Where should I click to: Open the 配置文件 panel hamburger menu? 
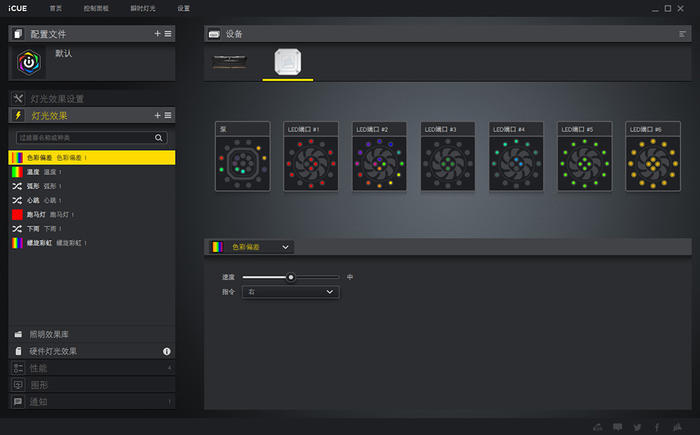[x=168, y=33]
